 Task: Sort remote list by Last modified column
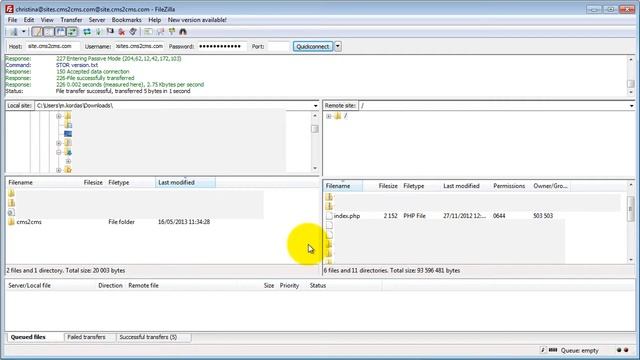461,186
